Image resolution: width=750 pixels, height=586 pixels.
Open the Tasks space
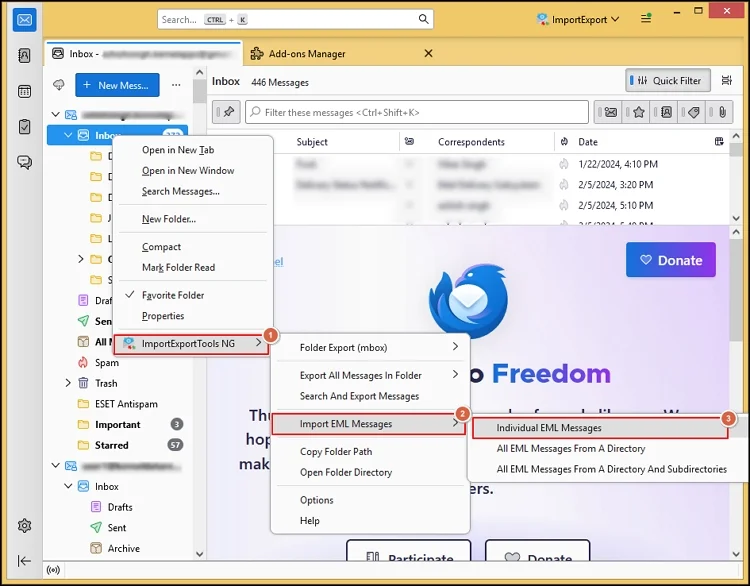coord(24,127)
